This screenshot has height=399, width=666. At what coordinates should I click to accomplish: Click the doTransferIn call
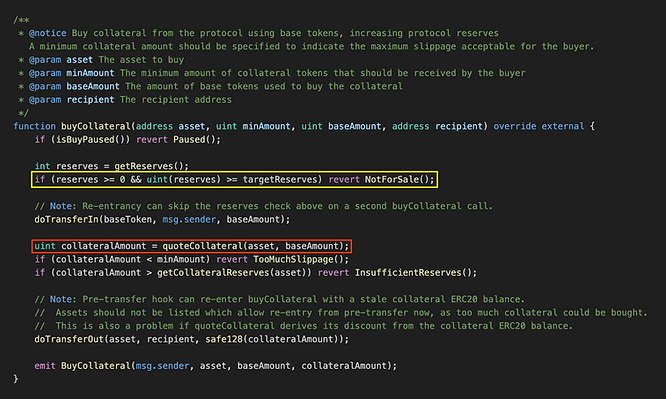pos(162,219)
